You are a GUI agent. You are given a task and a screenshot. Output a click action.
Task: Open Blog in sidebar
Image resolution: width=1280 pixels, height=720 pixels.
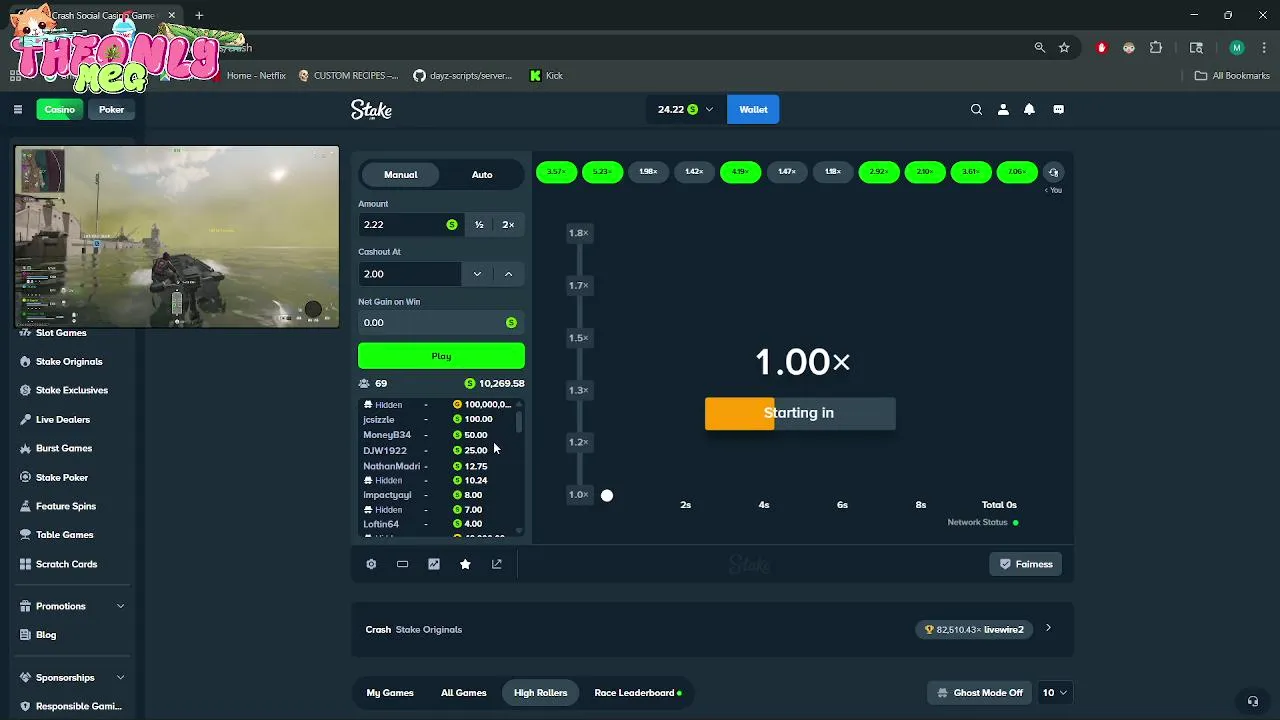pos(46,635)
